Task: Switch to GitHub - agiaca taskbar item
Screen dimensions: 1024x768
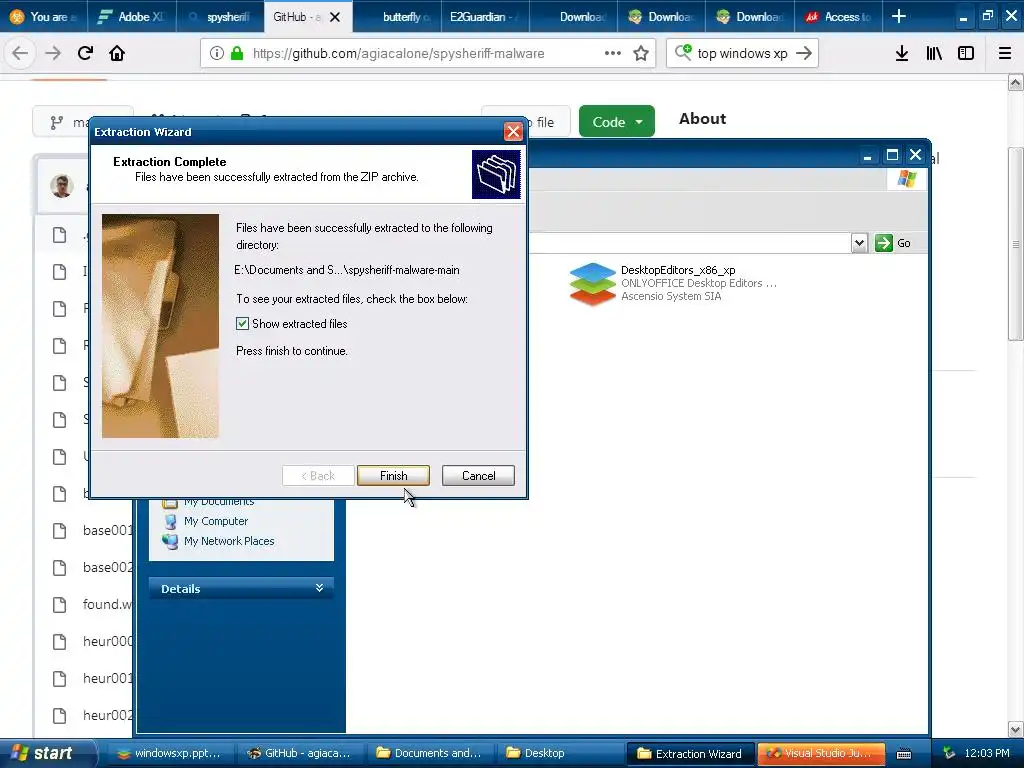Action: (x=299, y=754)
